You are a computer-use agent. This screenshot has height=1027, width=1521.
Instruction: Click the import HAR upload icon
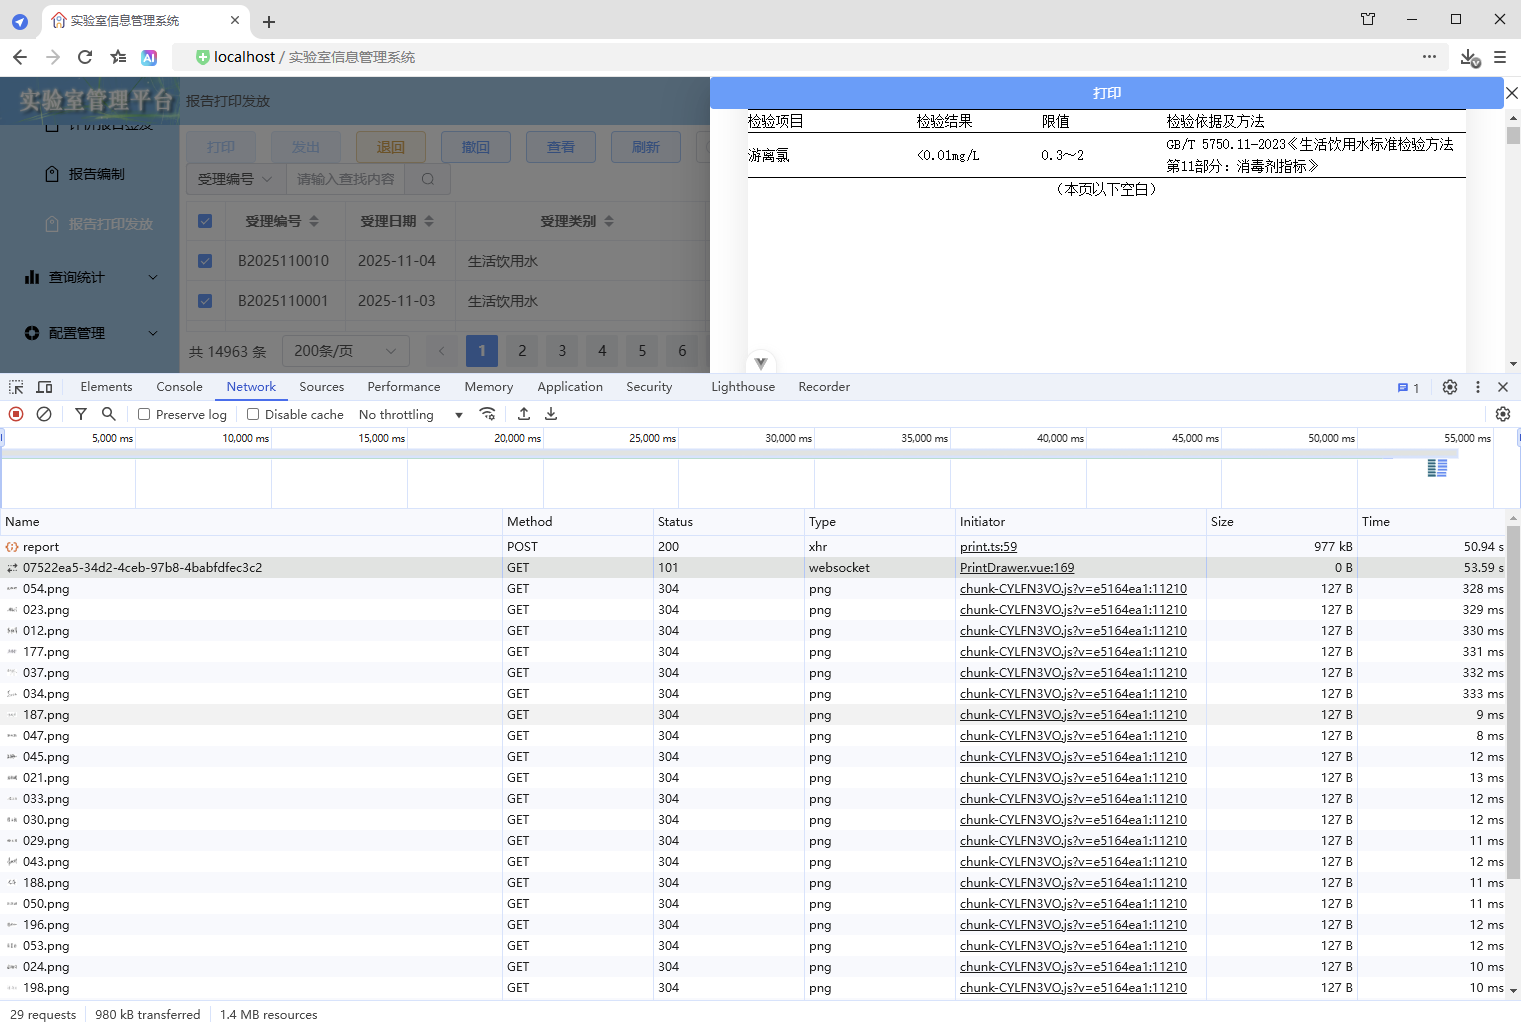coord(524,414)
